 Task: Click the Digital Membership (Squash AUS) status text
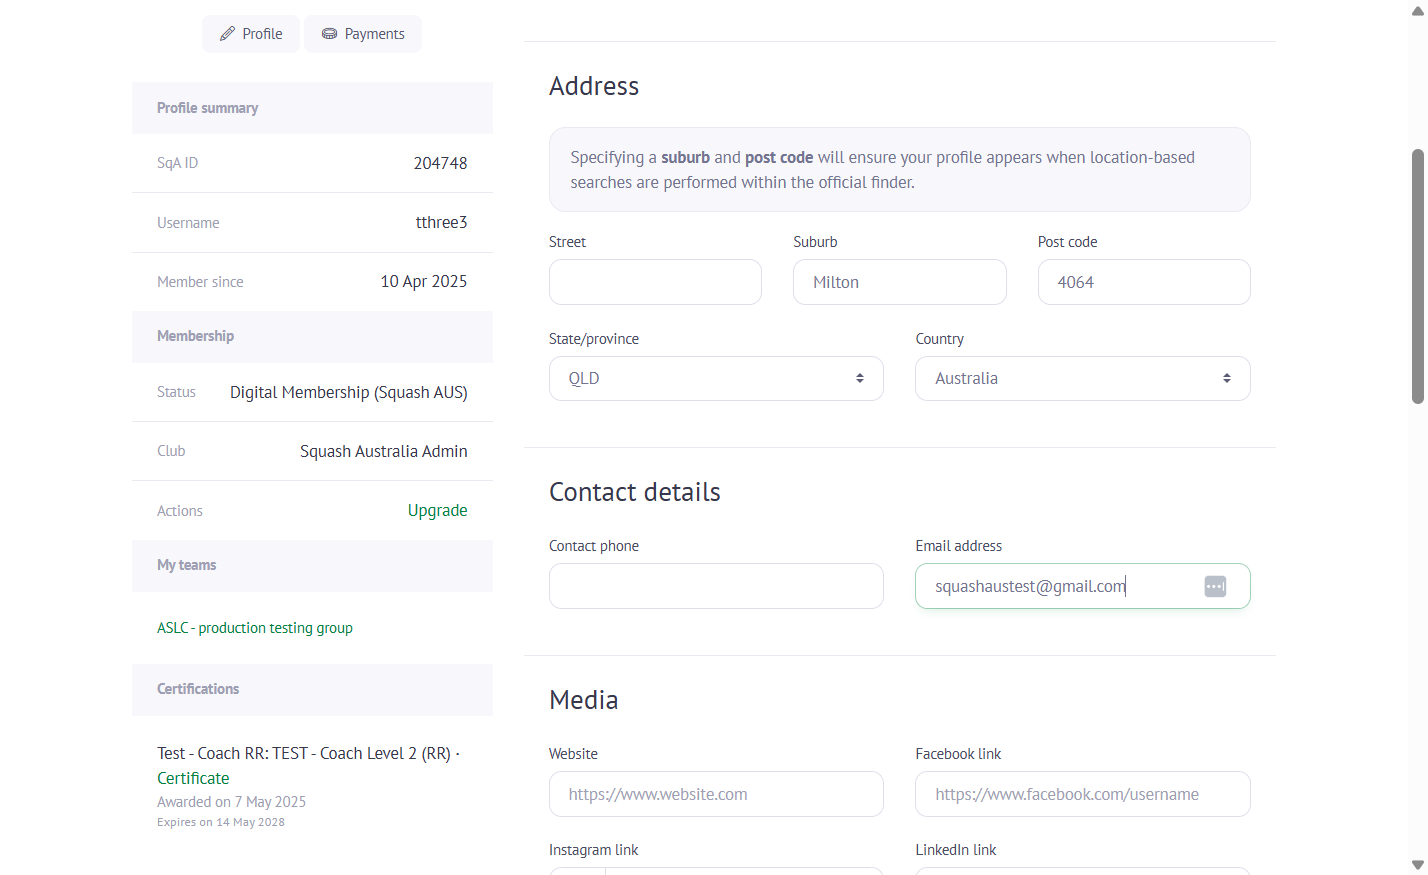tap(348, 392)
